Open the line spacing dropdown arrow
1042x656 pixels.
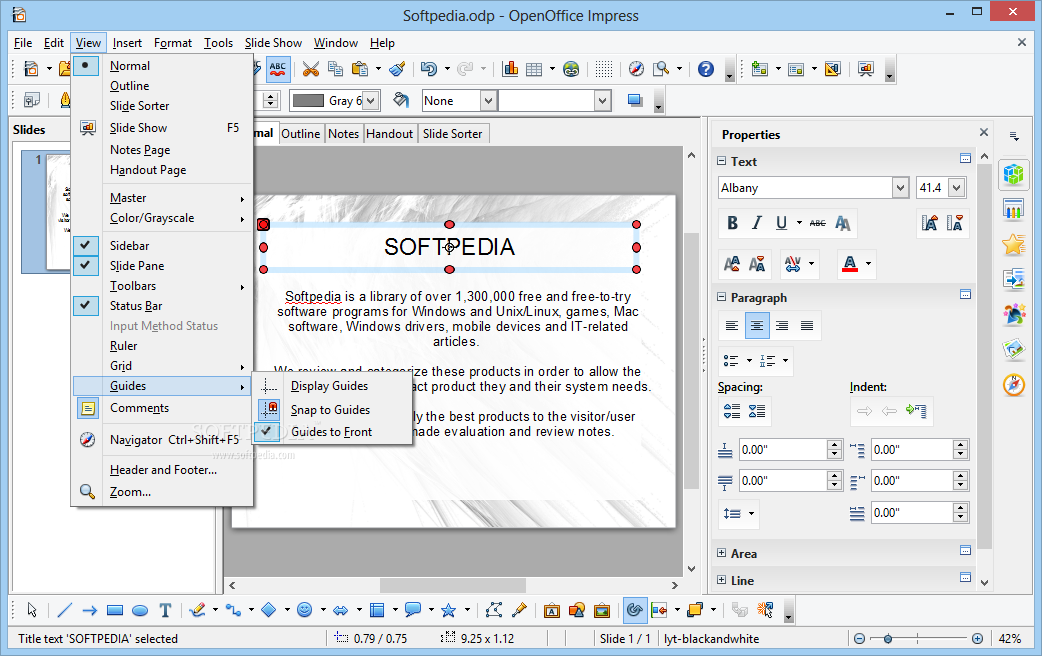tap(752, 513)
